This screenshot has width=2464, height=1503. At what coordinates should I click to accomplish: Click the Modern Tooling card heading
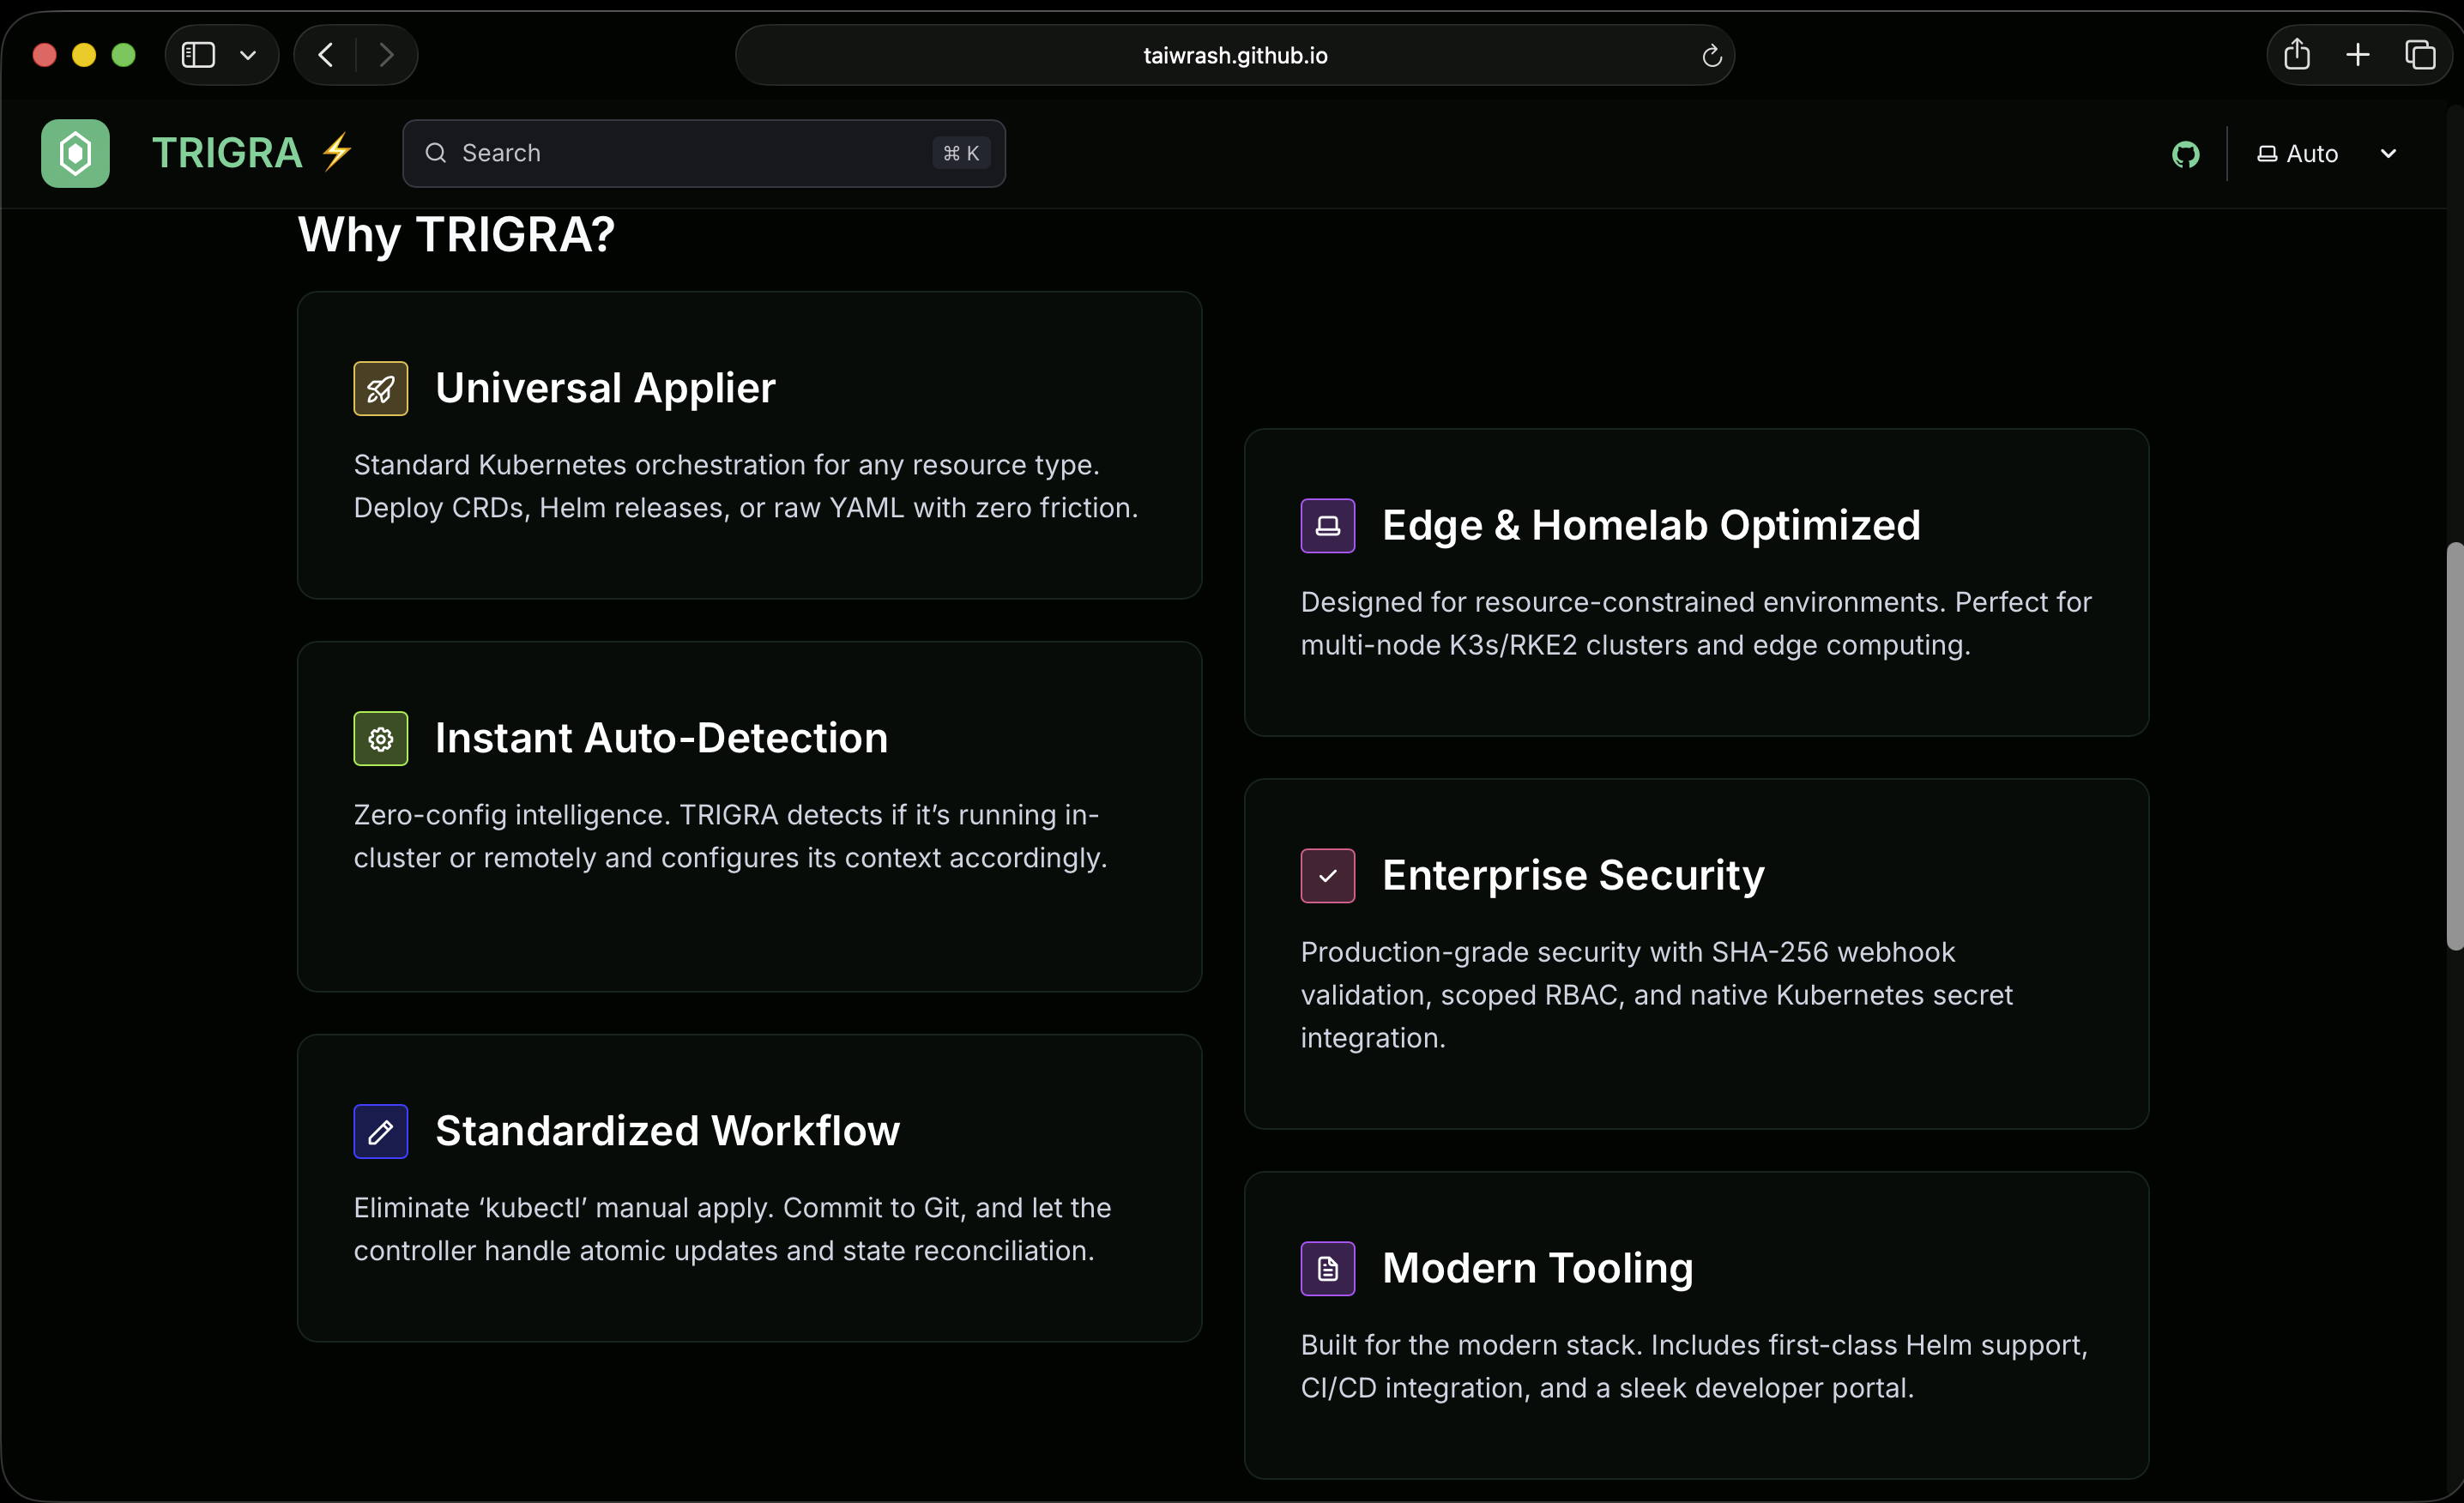pyautogui.click(x=1537, y=1268)
